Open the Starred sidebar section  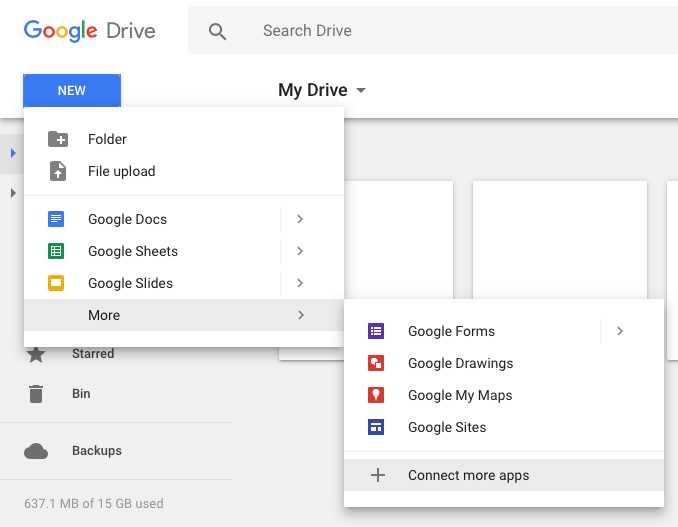[x=93, y=354]
